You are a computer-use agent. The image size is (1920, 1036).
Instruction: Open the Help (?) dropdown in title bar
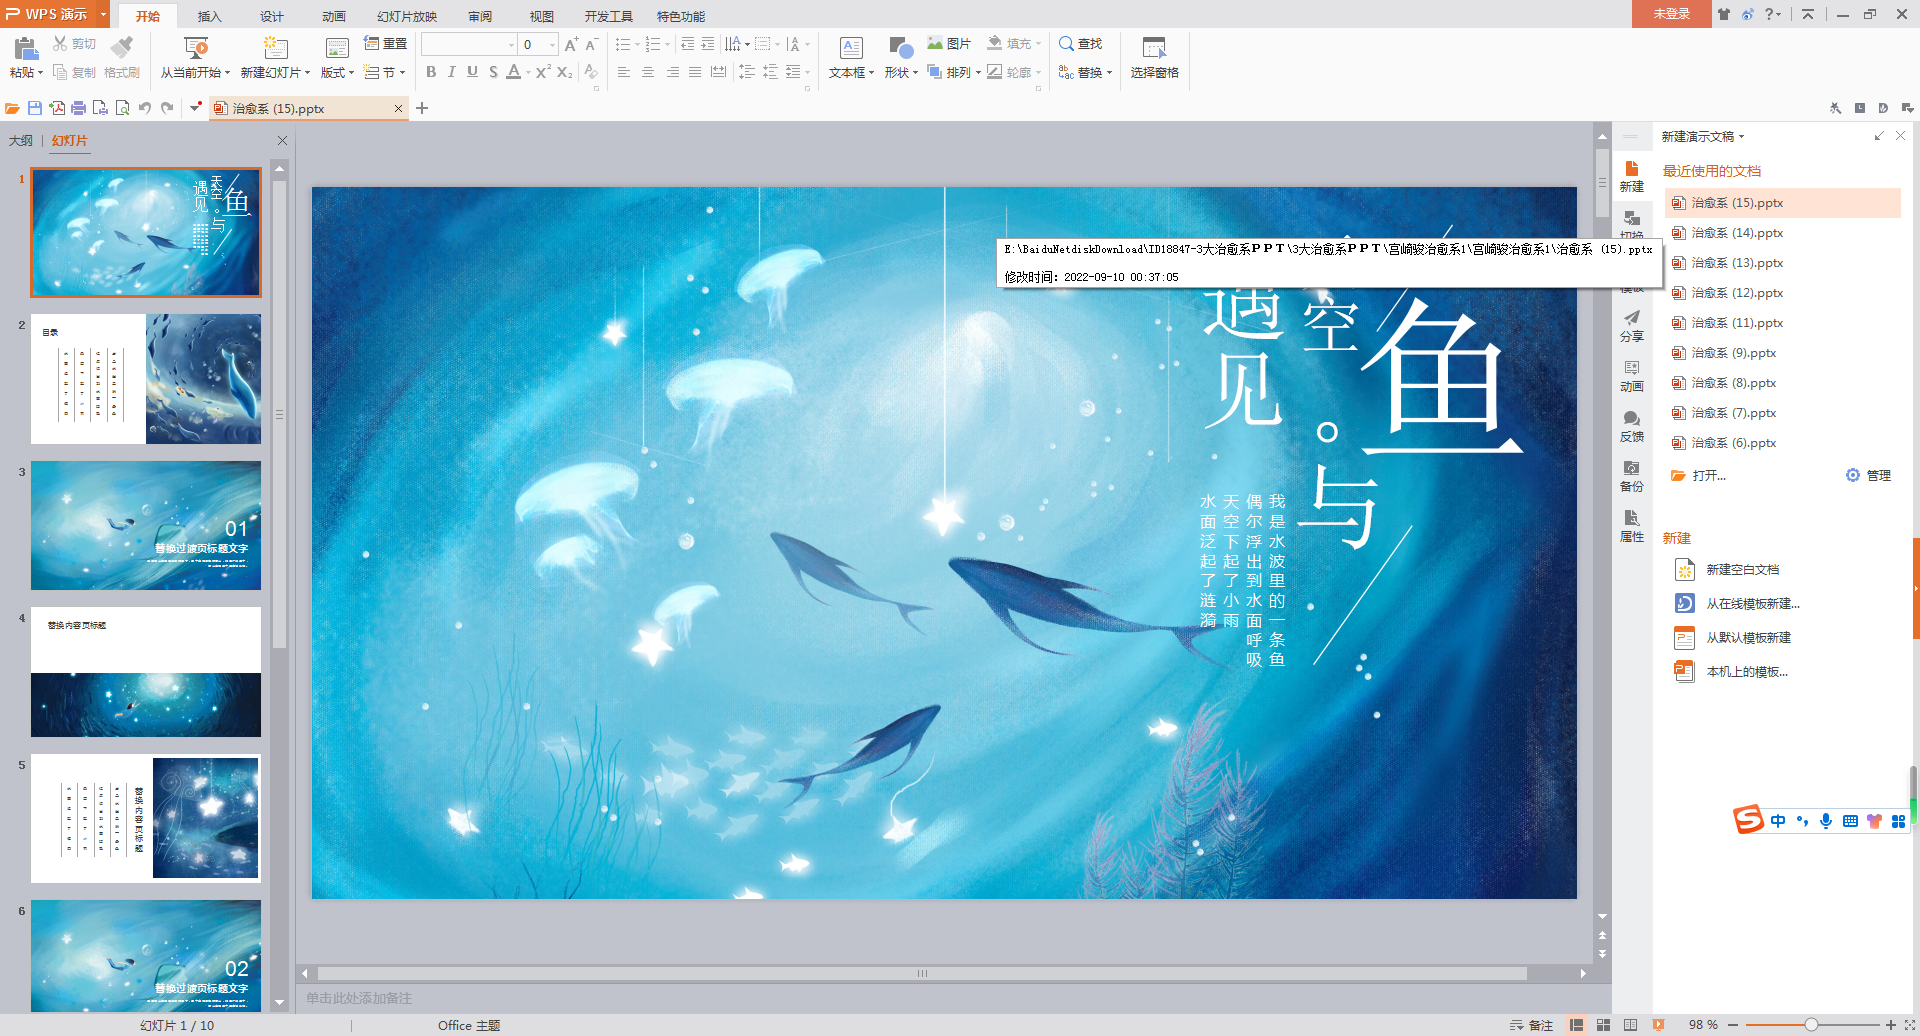click(1773, 14)
